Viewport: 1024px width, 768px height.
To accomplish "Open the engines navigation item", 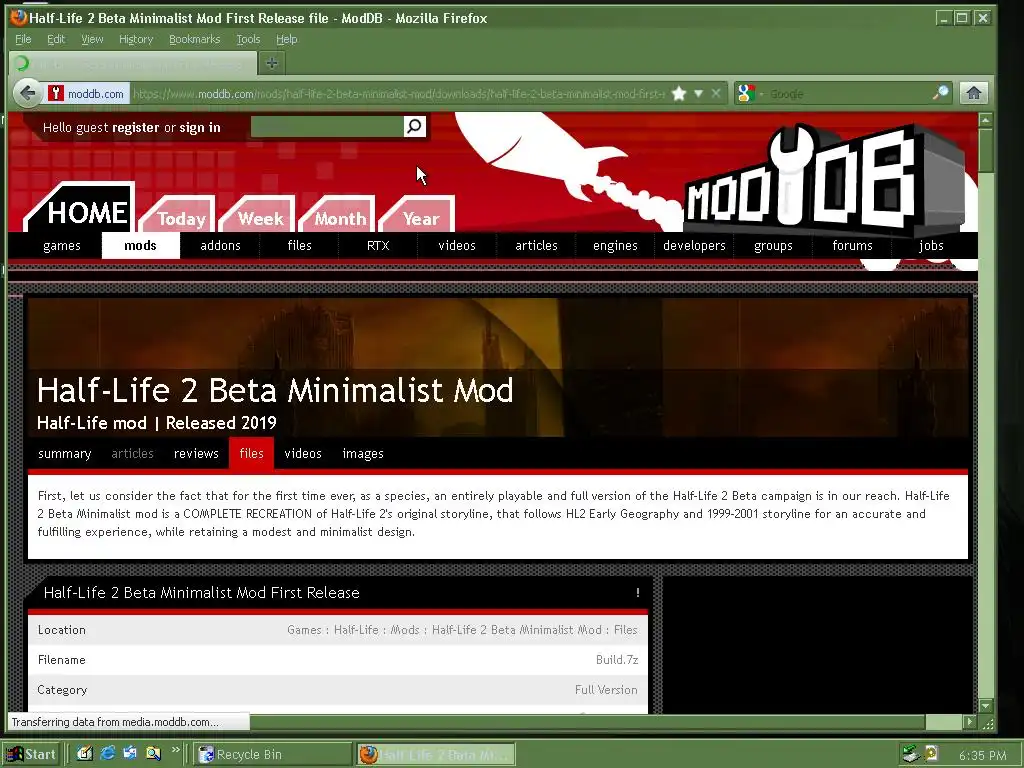I will click(x=615, y=246).
